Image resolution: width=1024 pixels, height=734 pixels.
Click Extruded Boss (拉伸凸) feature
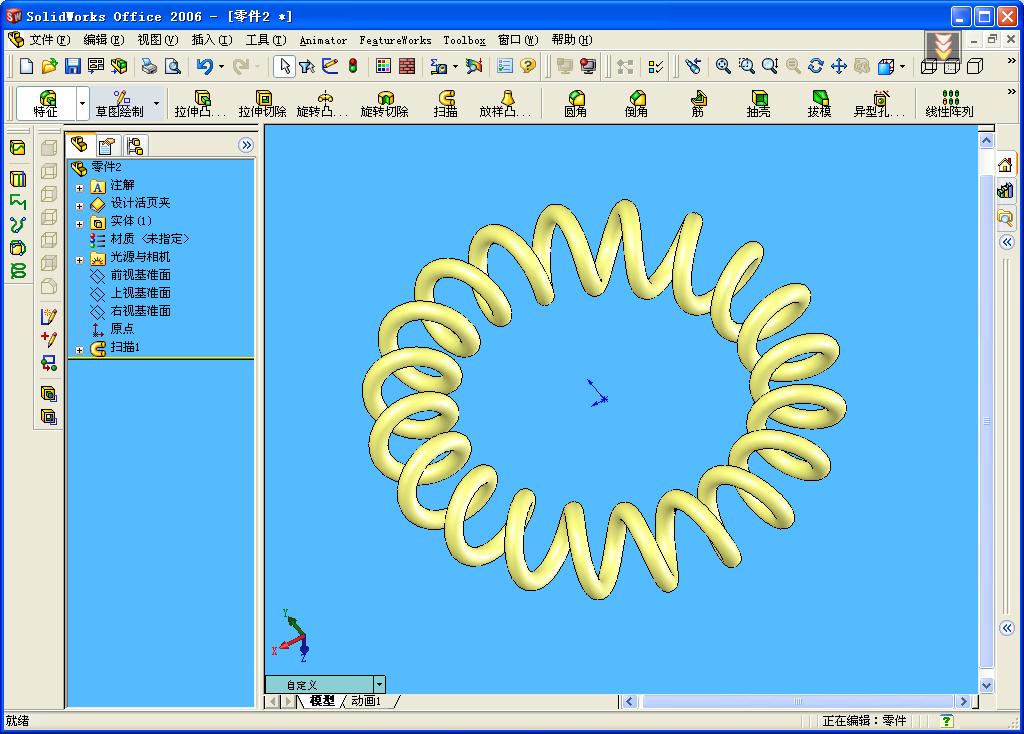click(x=201, y=104)
